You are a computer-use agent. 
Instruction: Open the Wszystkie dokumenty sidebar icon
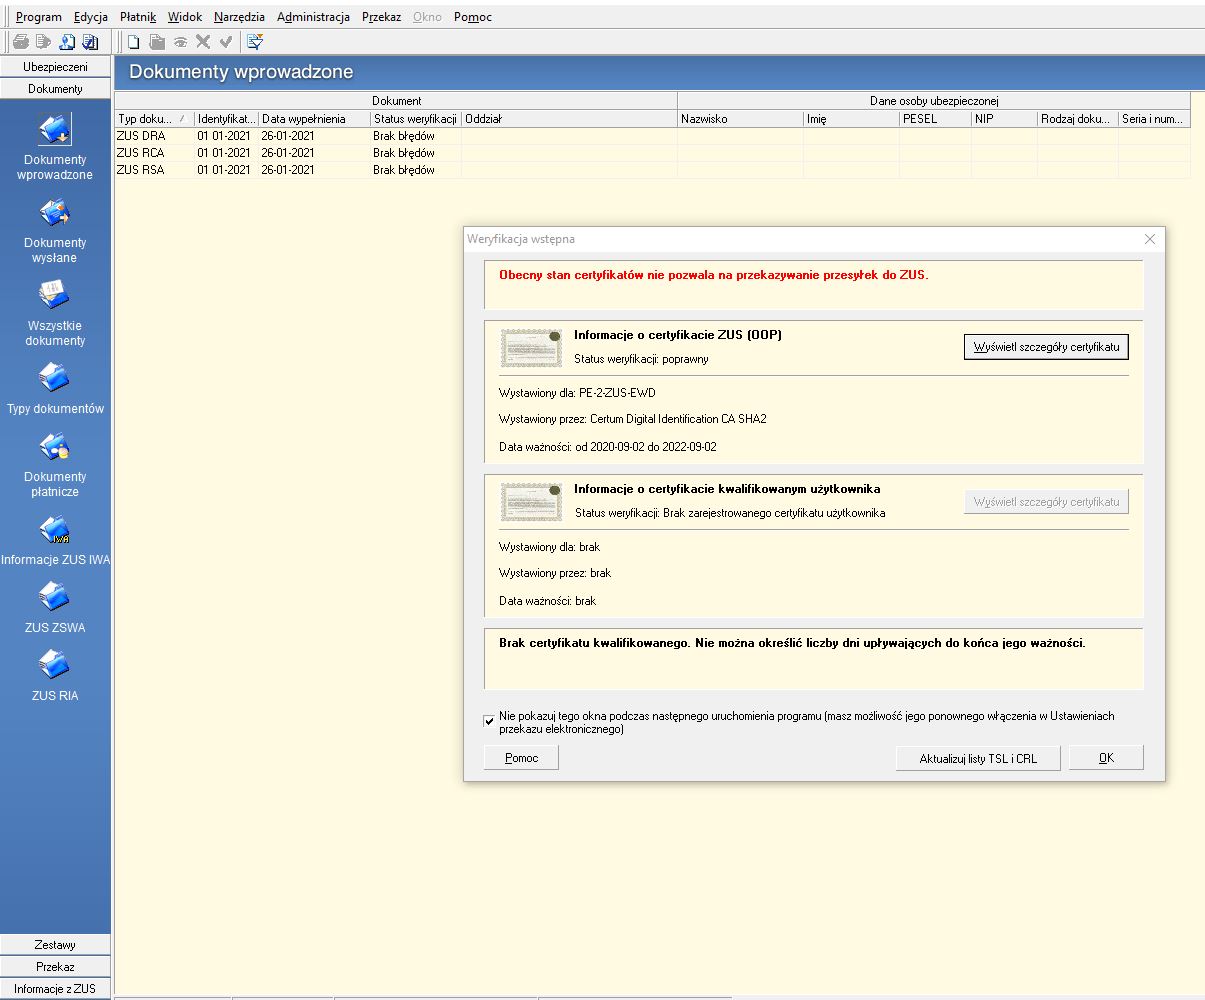pyautogui.click(x=54, y=295)
